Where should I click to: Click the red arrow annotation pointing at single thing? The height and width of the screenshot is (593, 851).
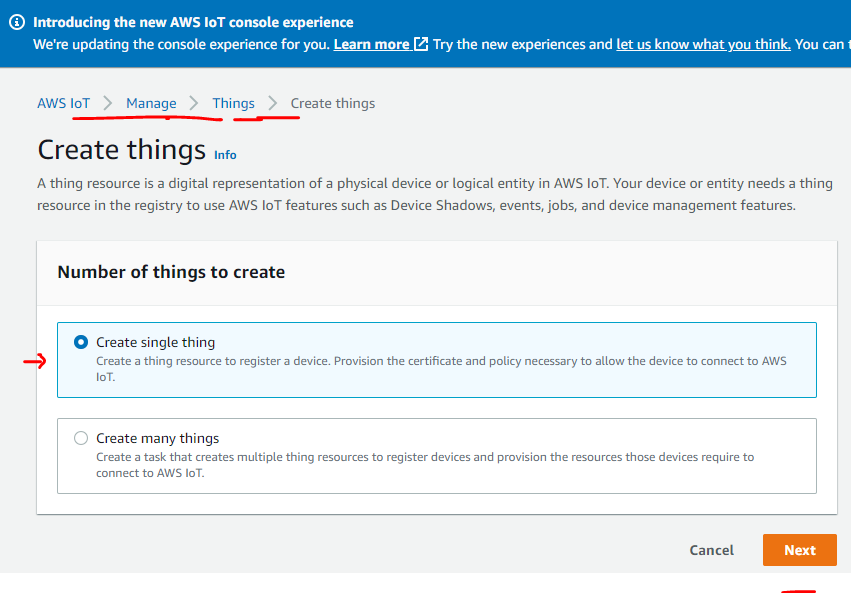[x=35, y=362]
